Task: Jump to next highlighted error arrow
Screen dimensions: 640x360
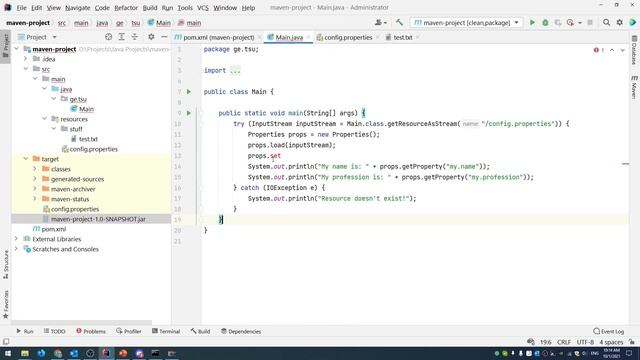Action: 622,50
